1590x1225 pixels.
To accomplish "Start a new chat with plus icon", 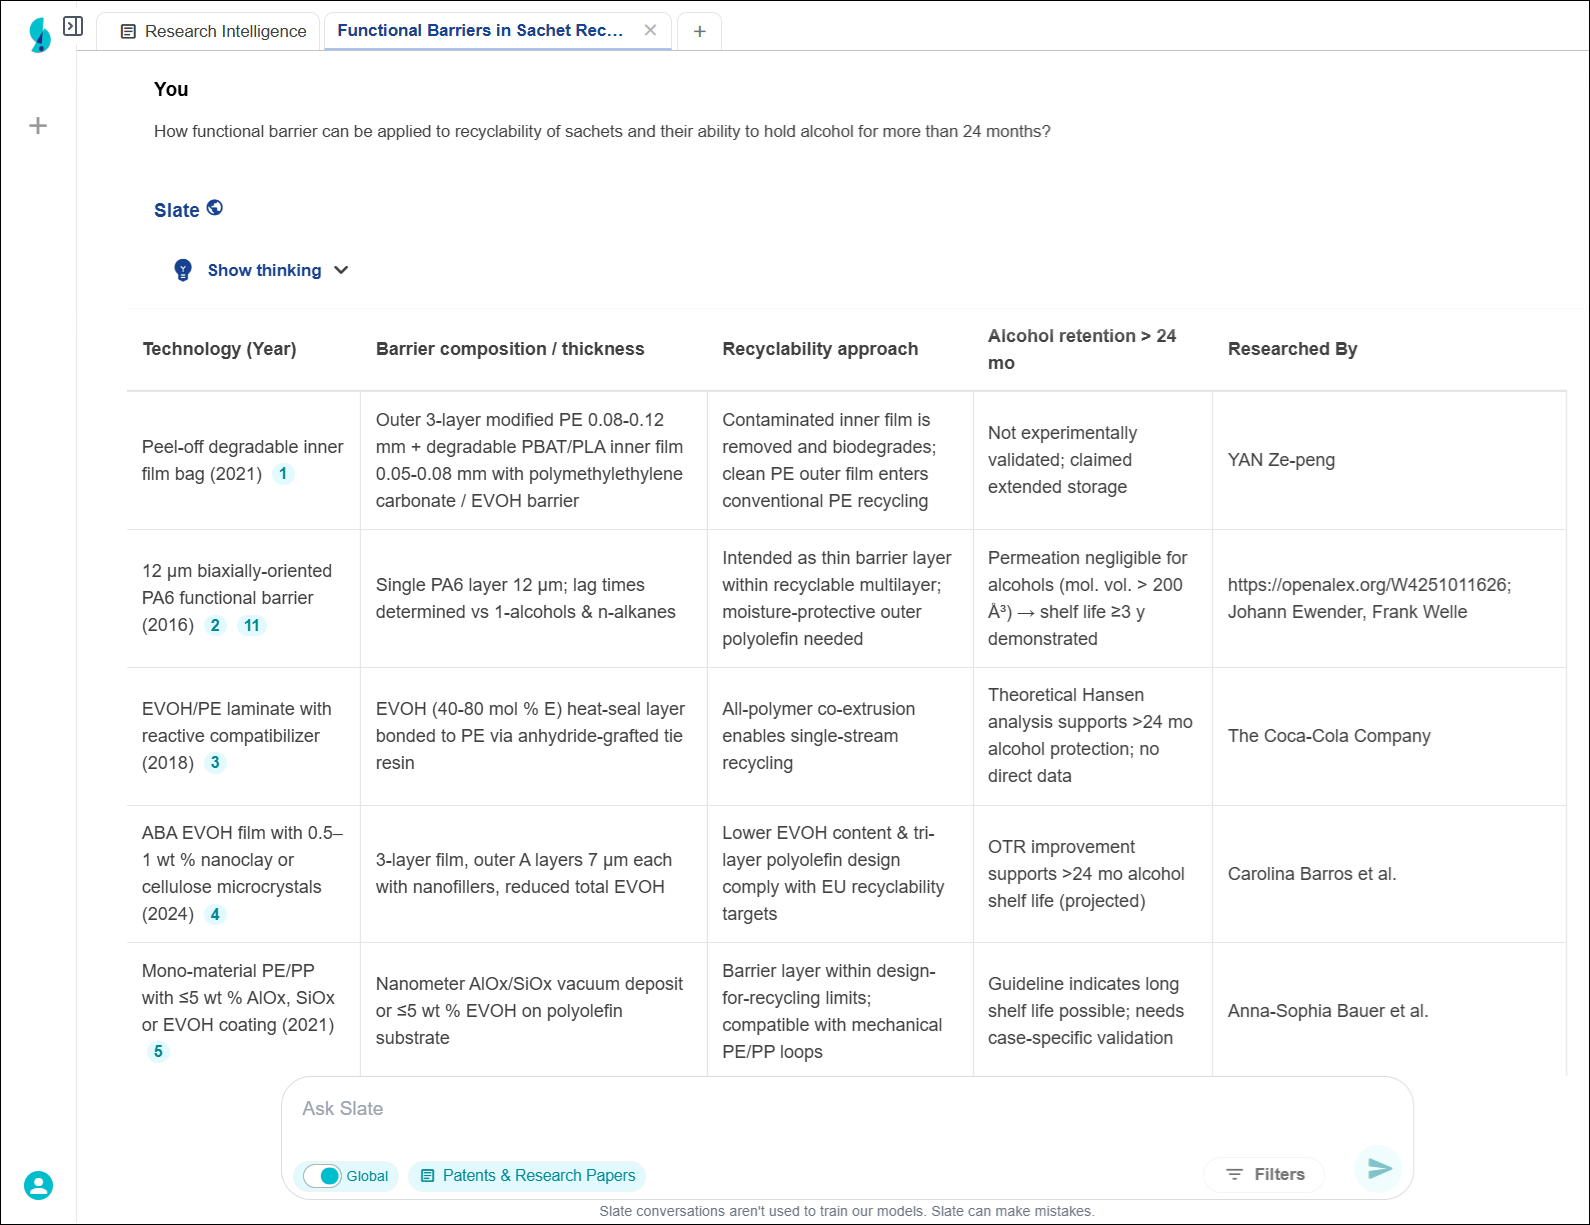I will (38, 126).
